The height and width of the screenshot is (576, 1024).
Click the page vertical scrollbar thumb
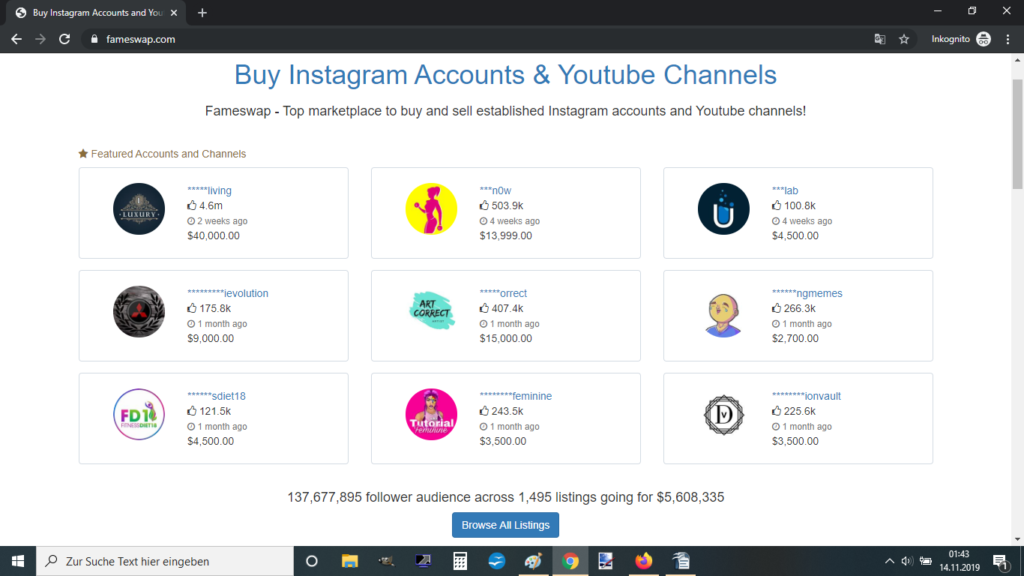1017,134
